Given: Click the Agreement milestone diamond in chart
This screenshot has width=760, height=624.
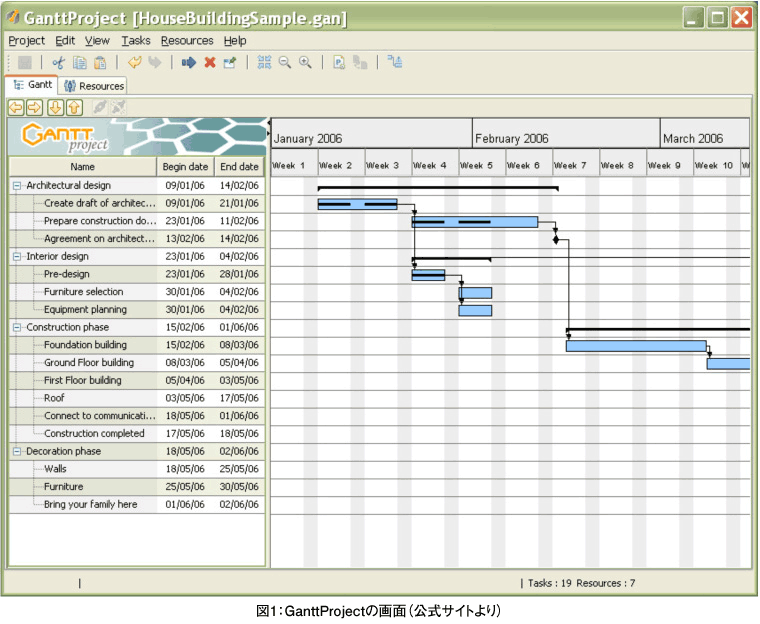Looking at the screenshot, I should [x=556, y=240].
